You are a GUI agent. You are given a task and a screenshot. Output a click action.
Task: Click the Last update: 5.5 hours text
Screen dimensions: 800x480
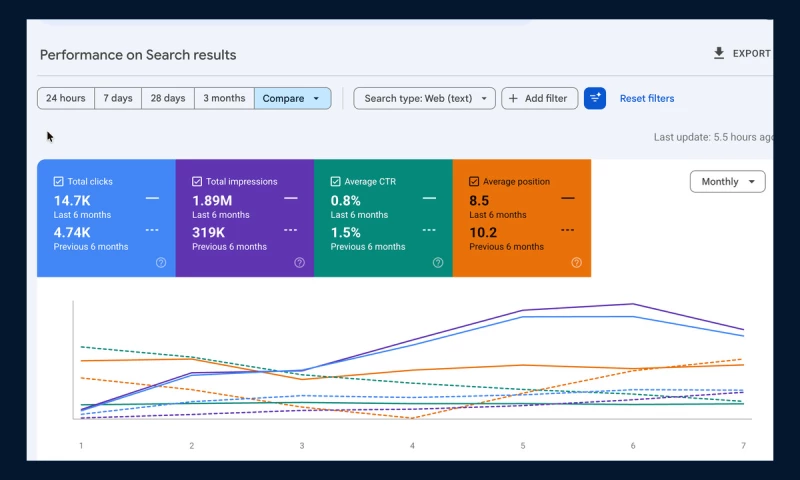pos(713,137)
